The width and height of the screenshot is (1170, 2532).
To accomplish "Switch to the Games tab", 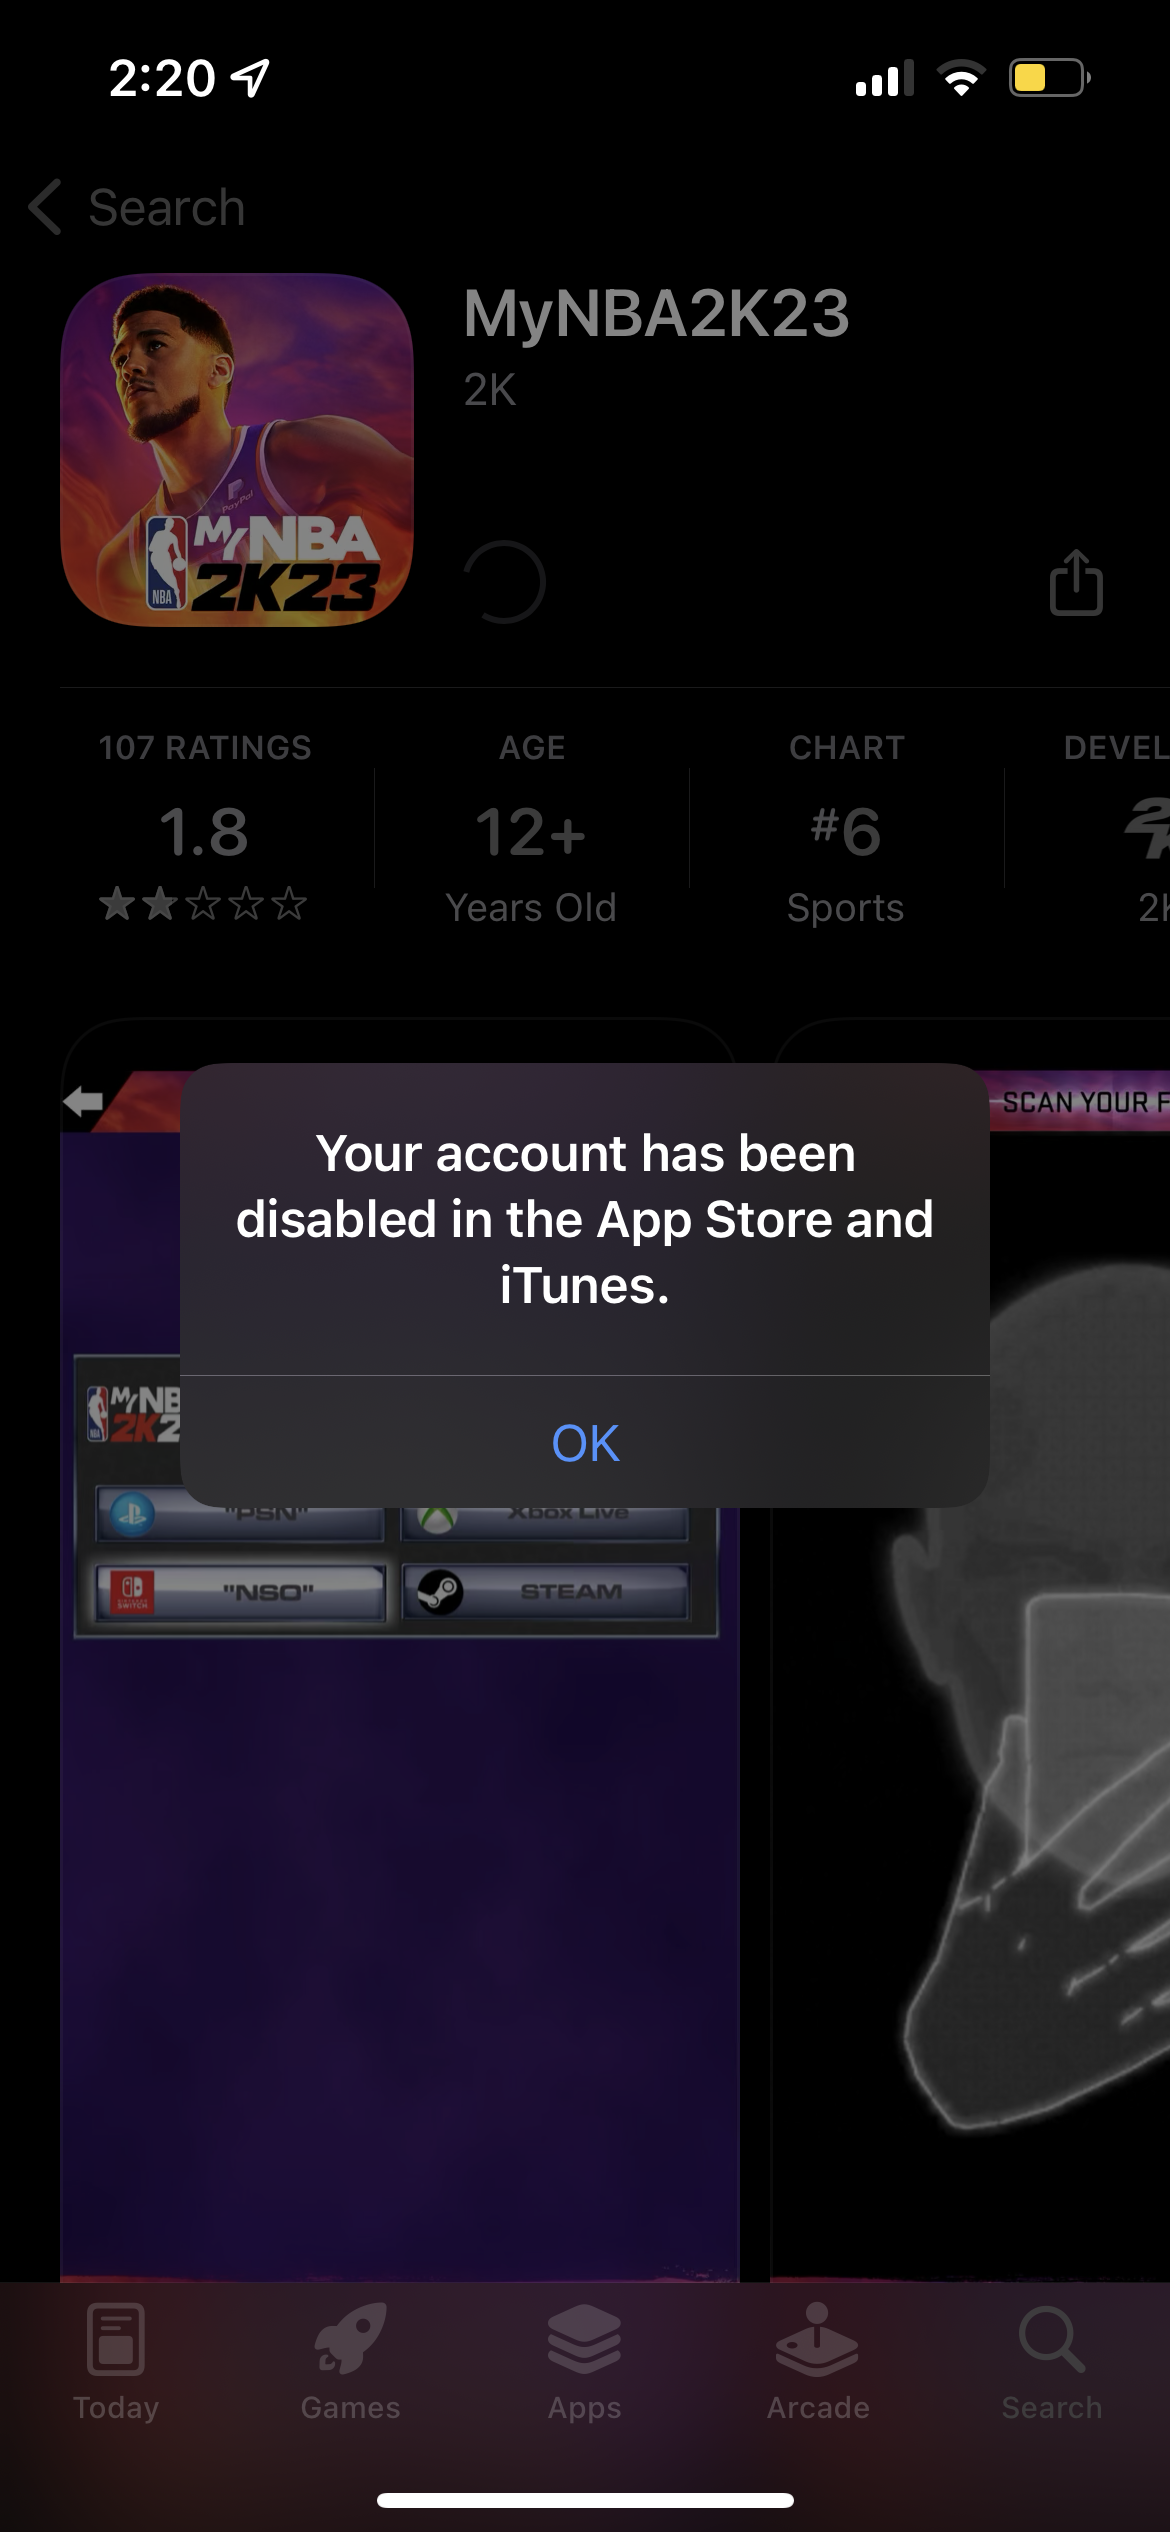I will coord(350,2363).
